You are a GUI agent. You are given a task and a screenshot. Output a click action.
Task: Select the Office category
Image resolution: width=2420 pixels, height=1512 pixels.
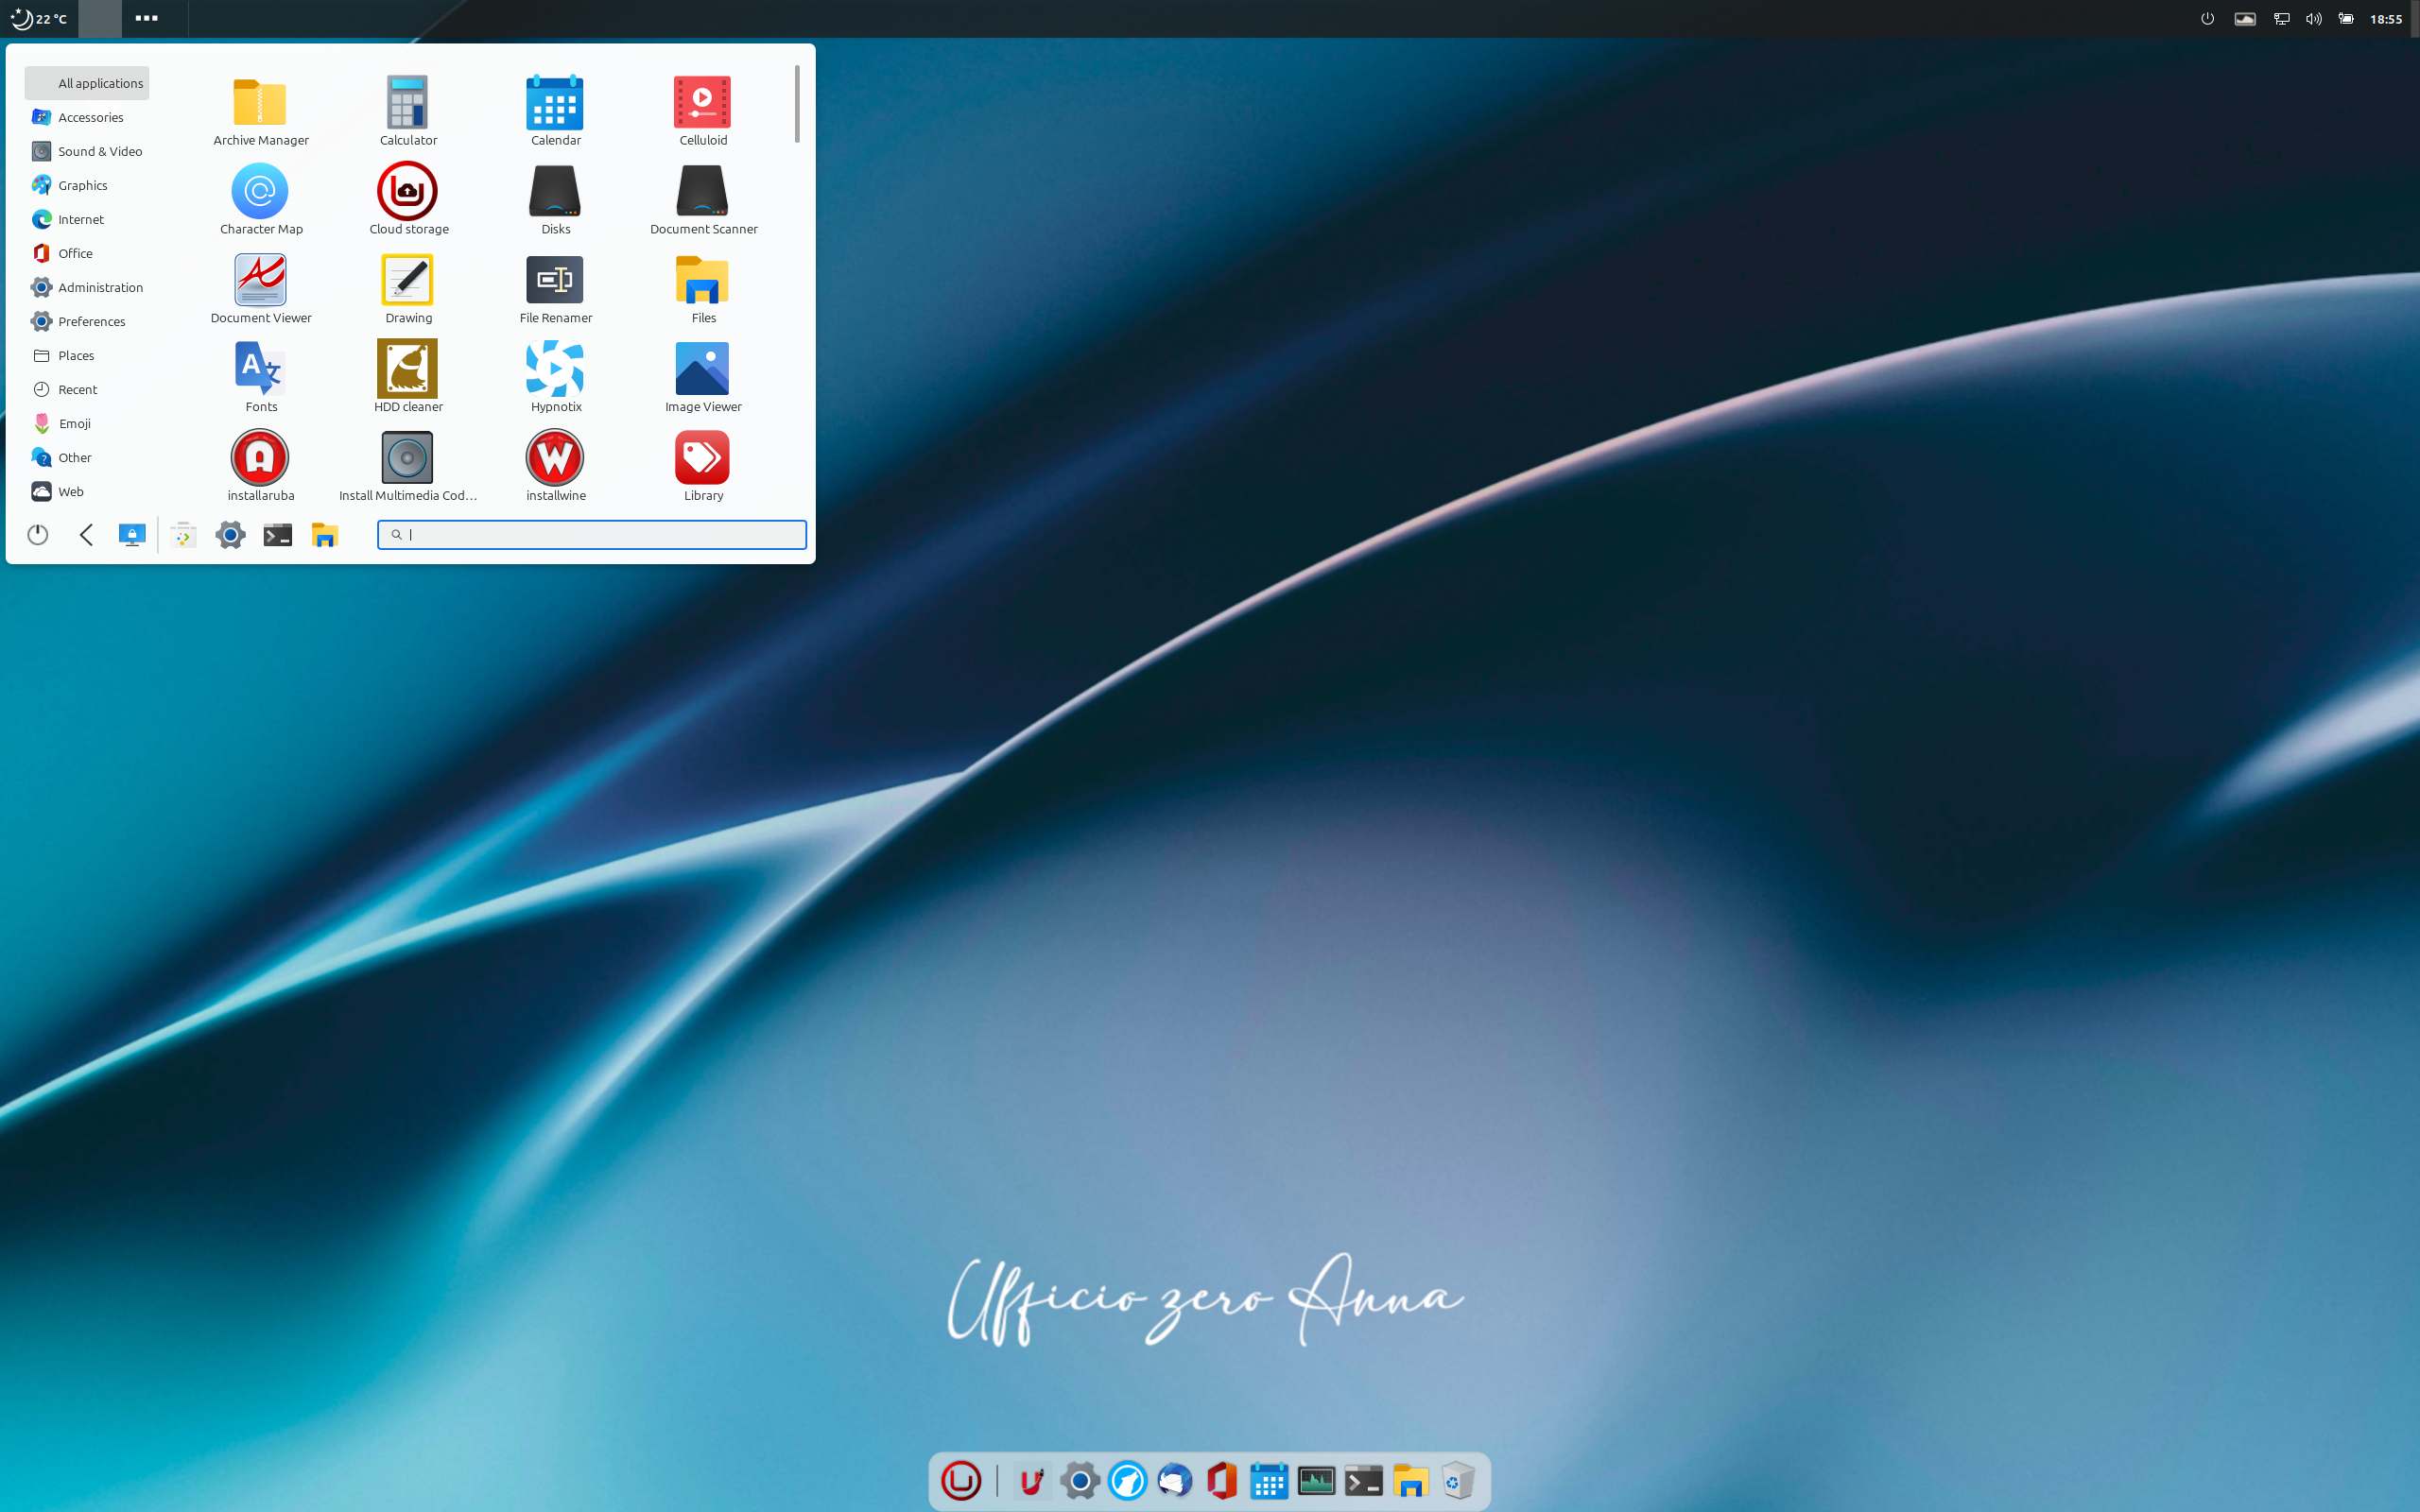[87, 253]
